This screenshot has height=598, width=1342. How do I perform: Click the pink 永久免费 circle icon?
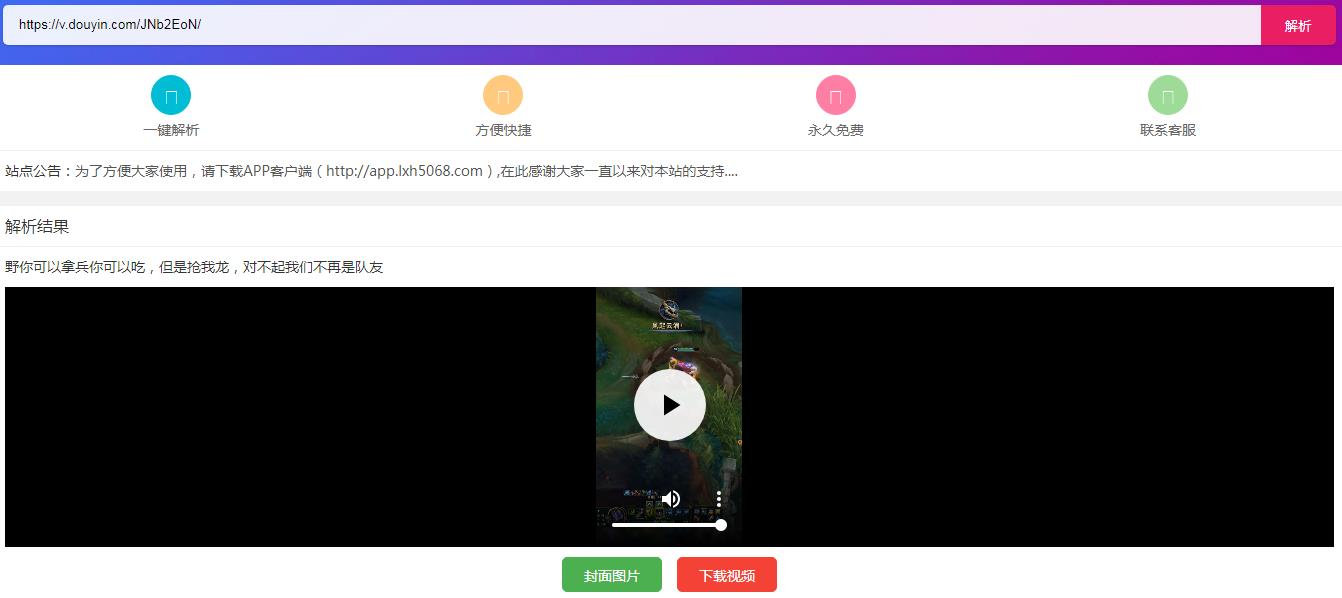tap(836, 95)
